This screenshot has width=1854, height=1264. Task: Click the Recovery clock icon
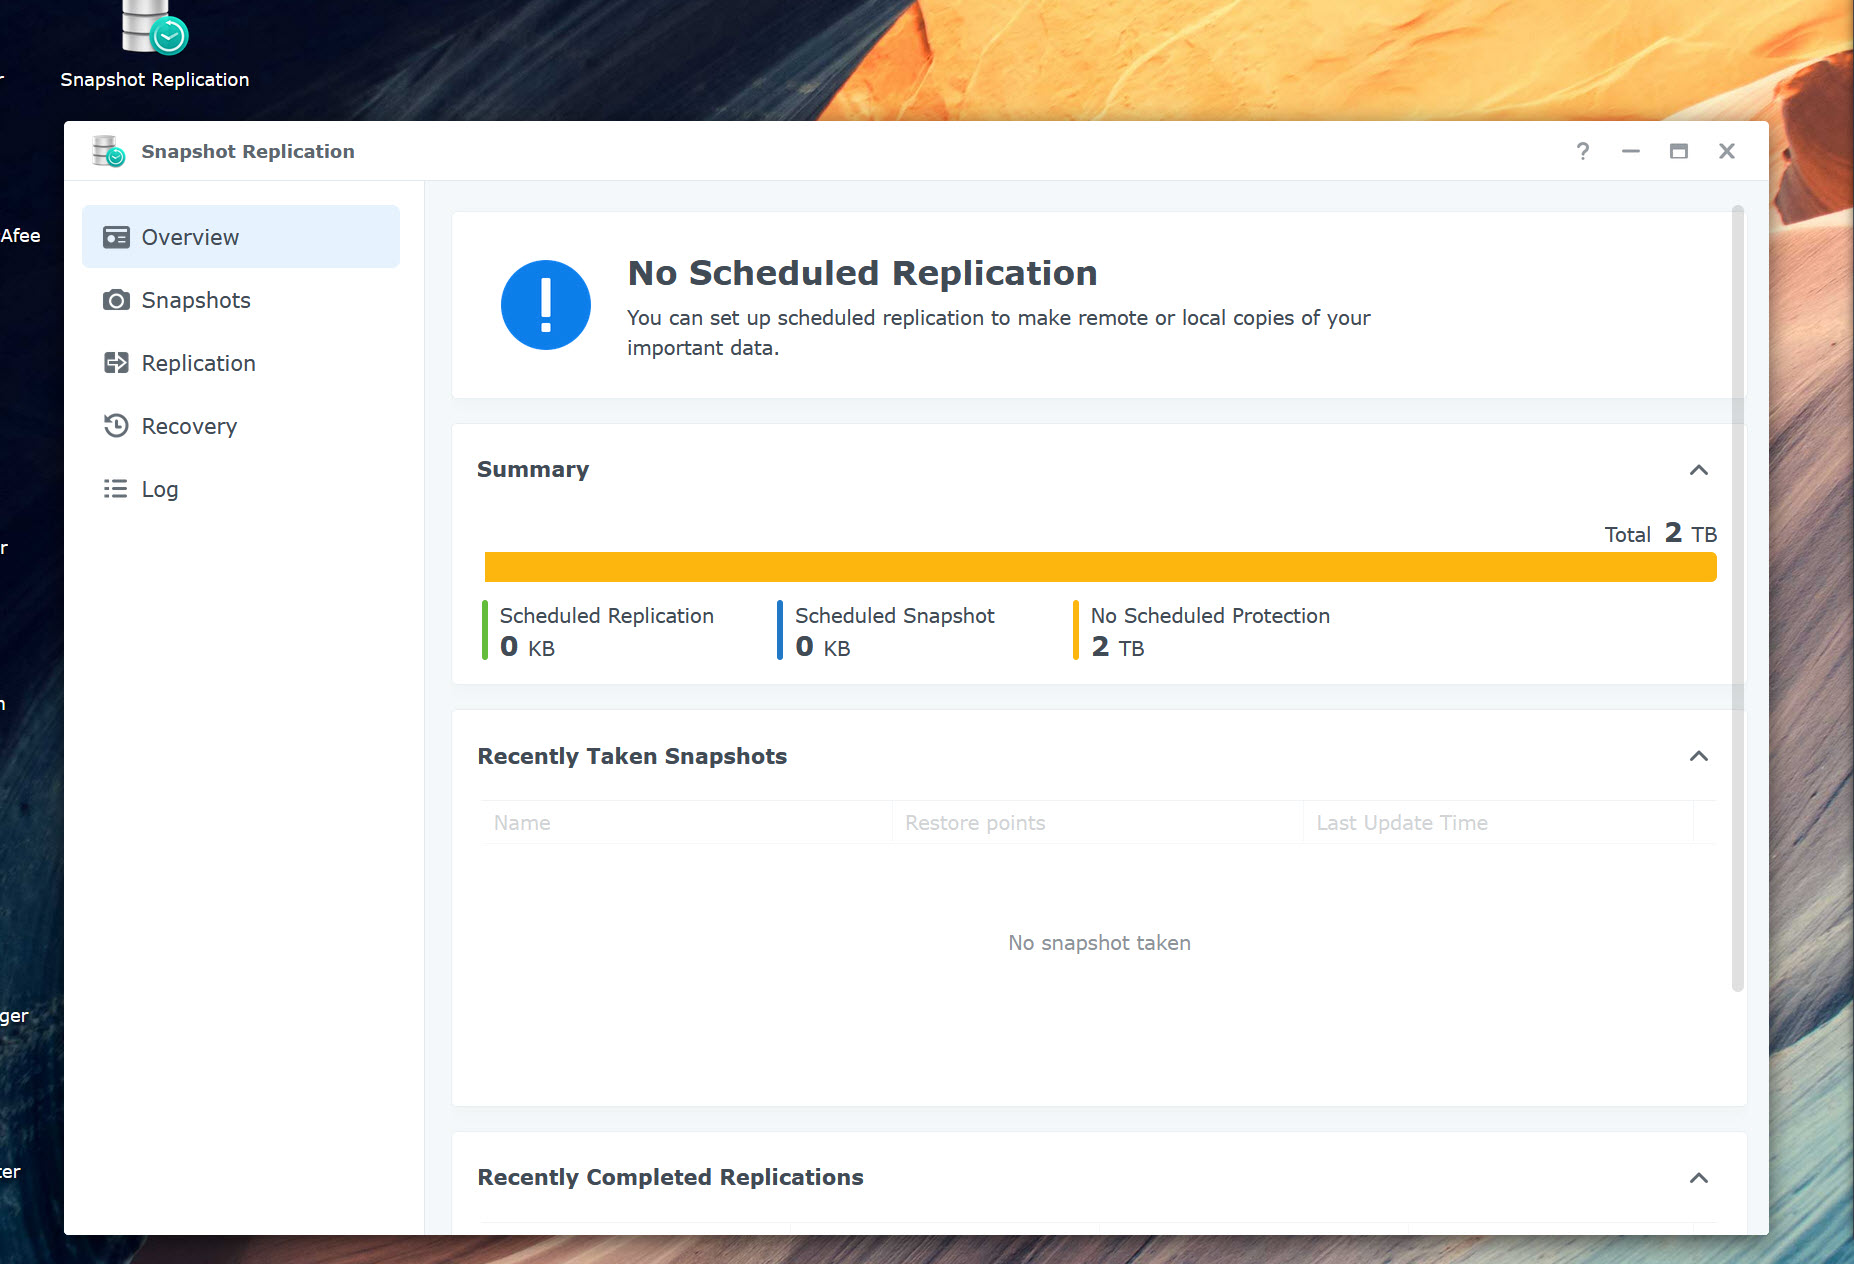[x=116, y=426]
